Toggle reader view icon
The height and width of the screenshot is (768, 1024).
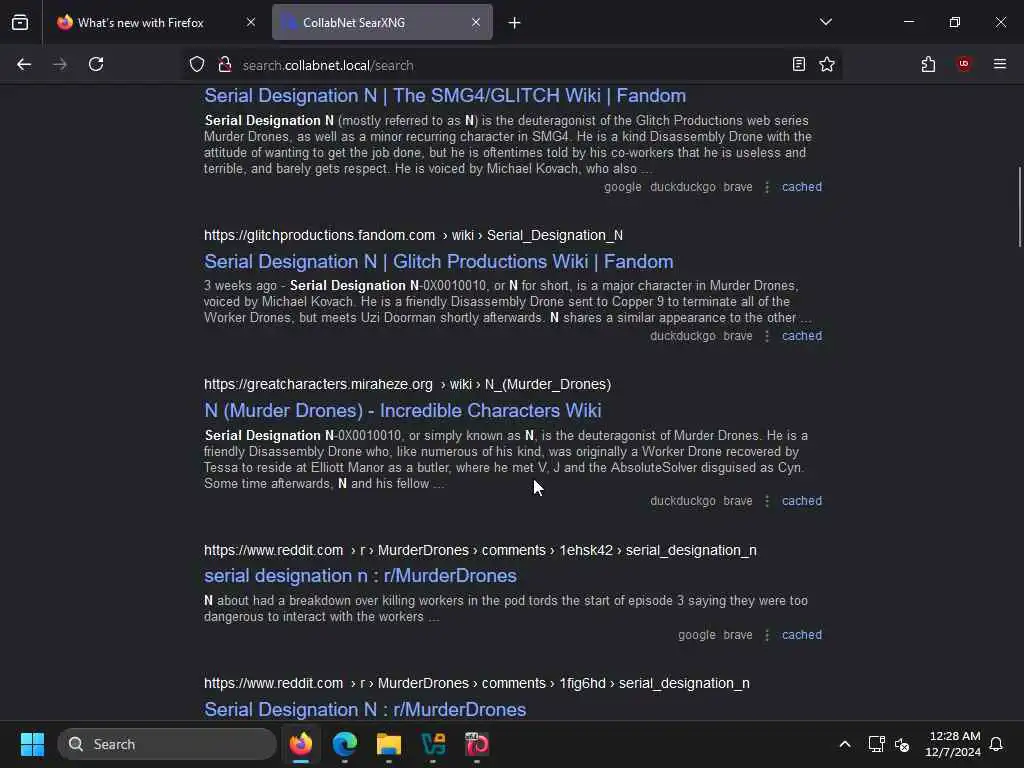(x=798, y=64)
